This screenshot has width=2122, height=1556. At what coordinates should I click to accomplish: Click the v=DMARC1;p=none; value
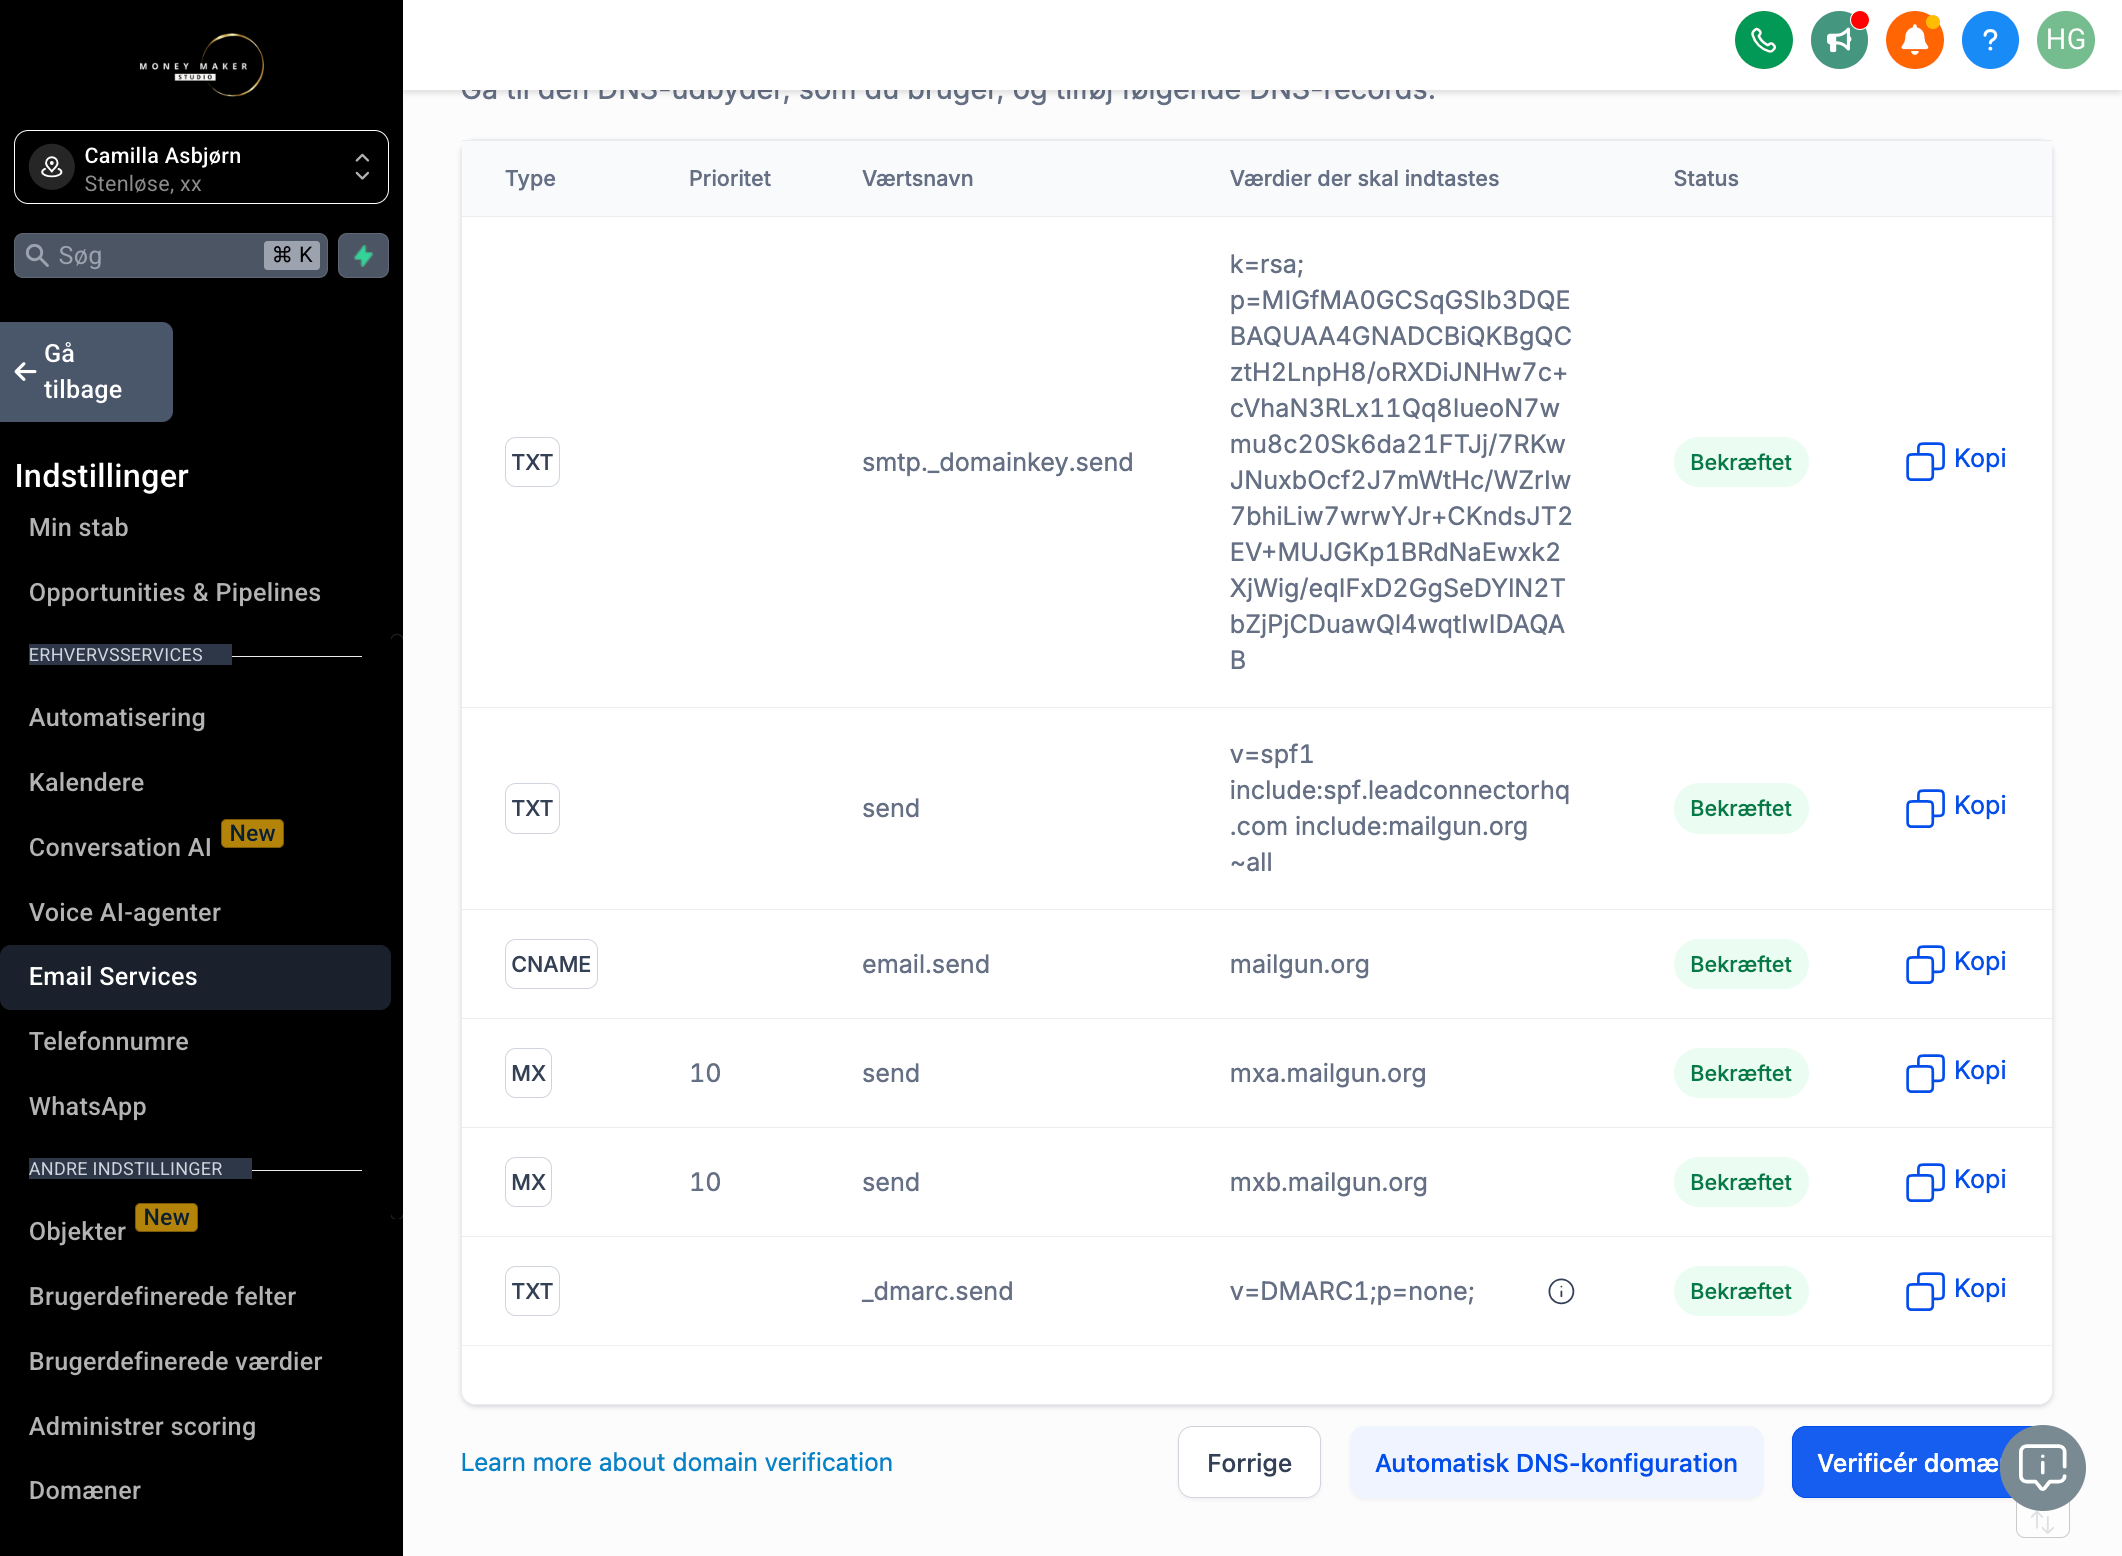[x=1352, y=1291]
